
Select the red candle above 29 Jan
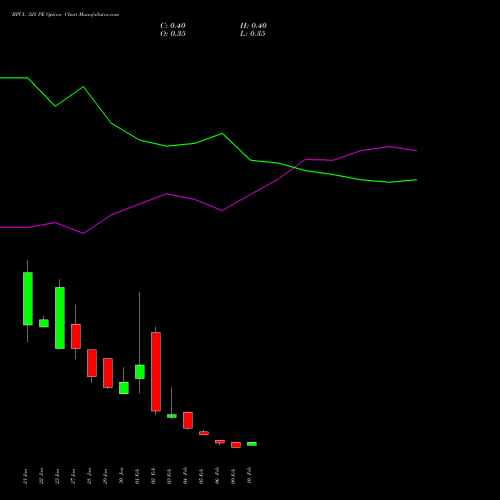click(108, 373)
